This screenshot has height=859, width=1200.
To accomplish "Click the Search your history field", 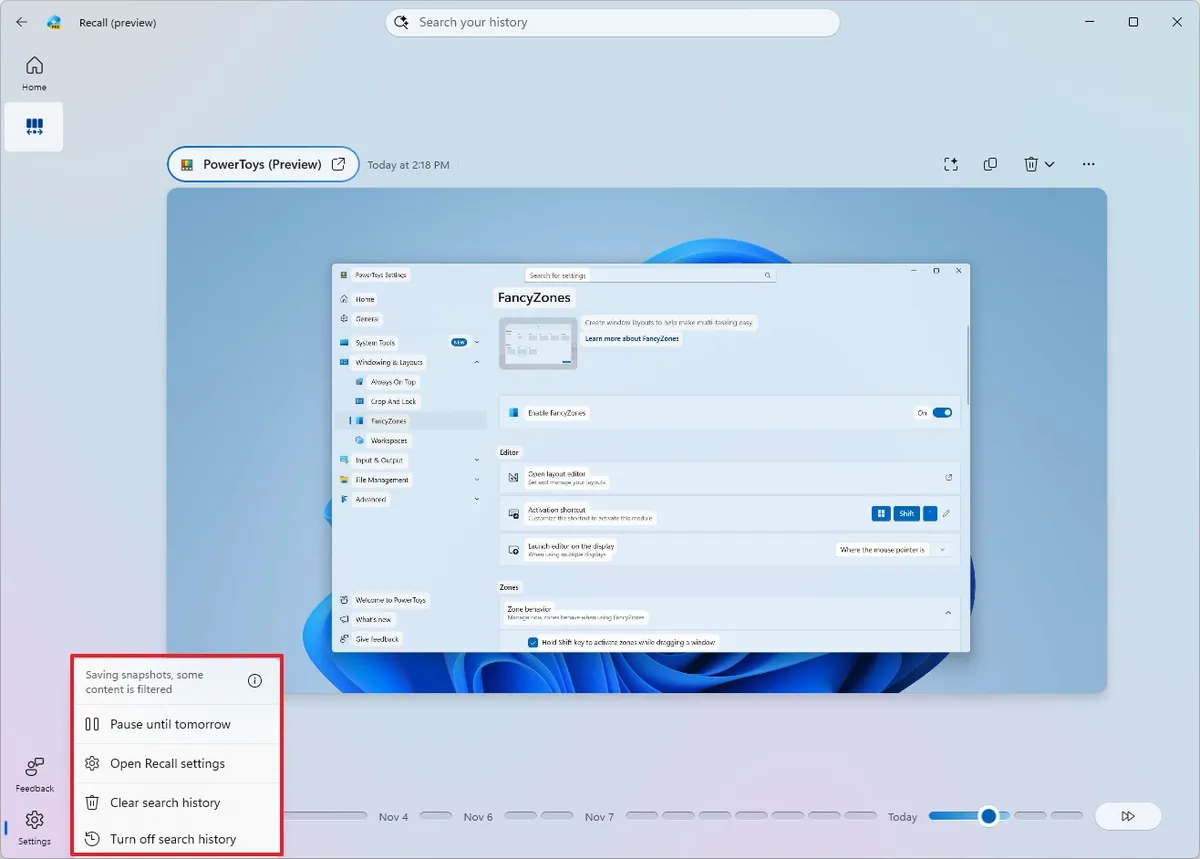I will [612, 21].
